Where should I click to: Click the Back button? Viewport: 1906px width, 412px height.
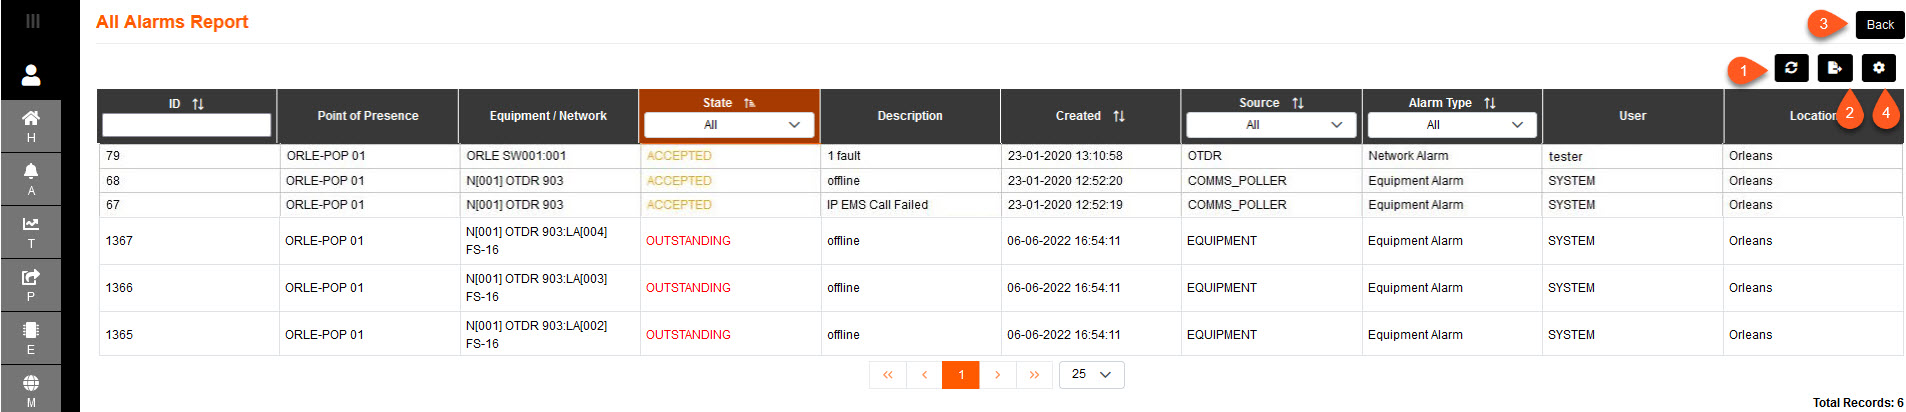pyautogui.click(x=1880, y=25)
